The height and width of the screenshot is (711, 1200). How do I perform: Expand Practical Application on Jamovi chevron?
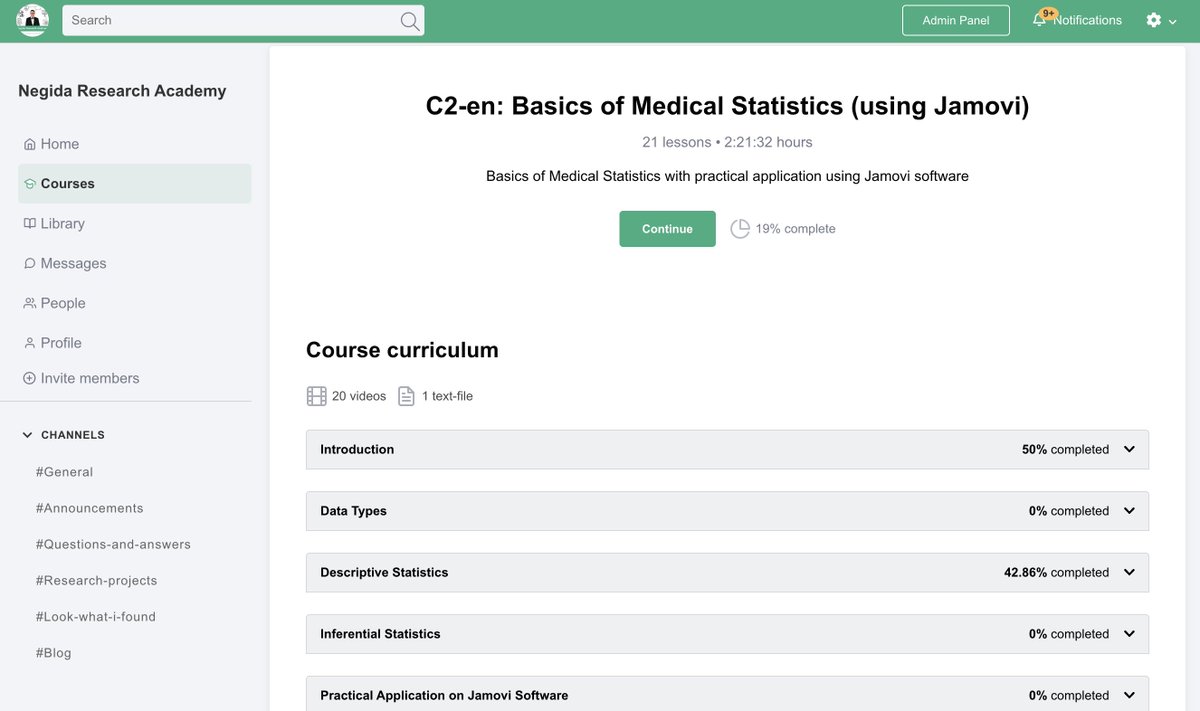(1129, 695)
